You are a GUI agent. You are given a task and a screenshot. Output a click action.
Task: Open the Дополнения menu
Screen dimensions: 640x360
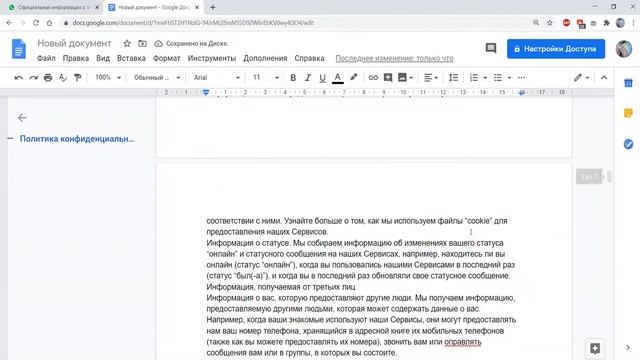265,58
